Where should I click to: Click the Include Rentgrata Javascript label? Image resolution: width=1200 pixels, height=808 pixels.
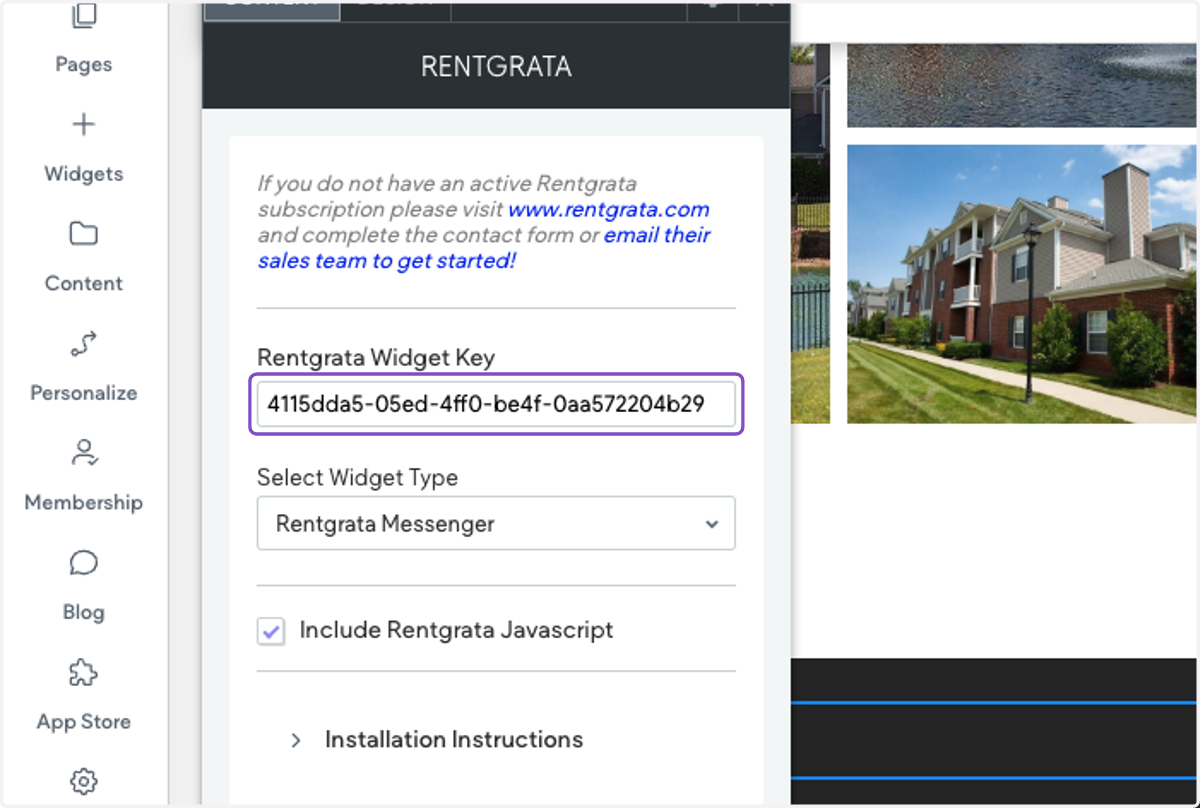(x=456, y=630)
